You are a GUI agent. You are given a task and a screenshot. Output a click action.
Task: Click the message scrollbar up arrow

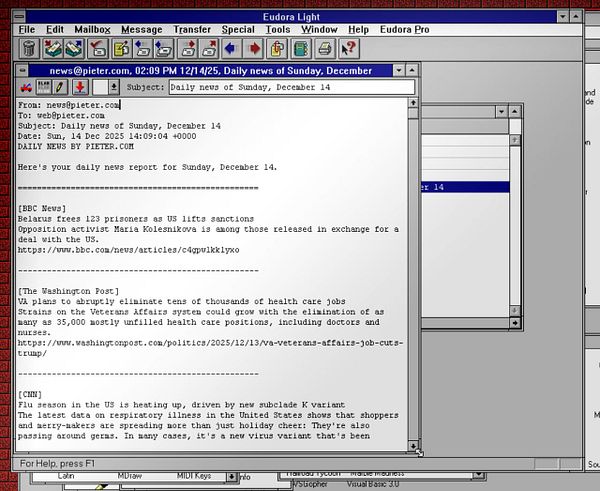tap(413, 103)
